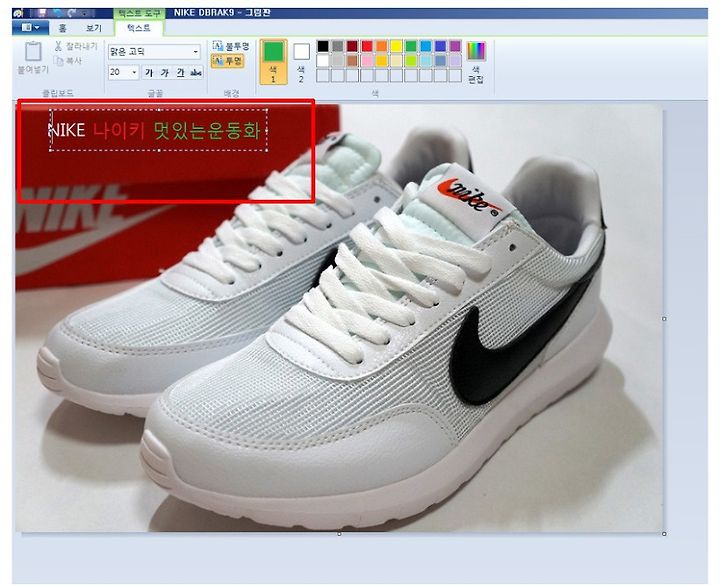Pick pink from the color palette
Viewport: 720px width, 585px height.
(367, 61)
